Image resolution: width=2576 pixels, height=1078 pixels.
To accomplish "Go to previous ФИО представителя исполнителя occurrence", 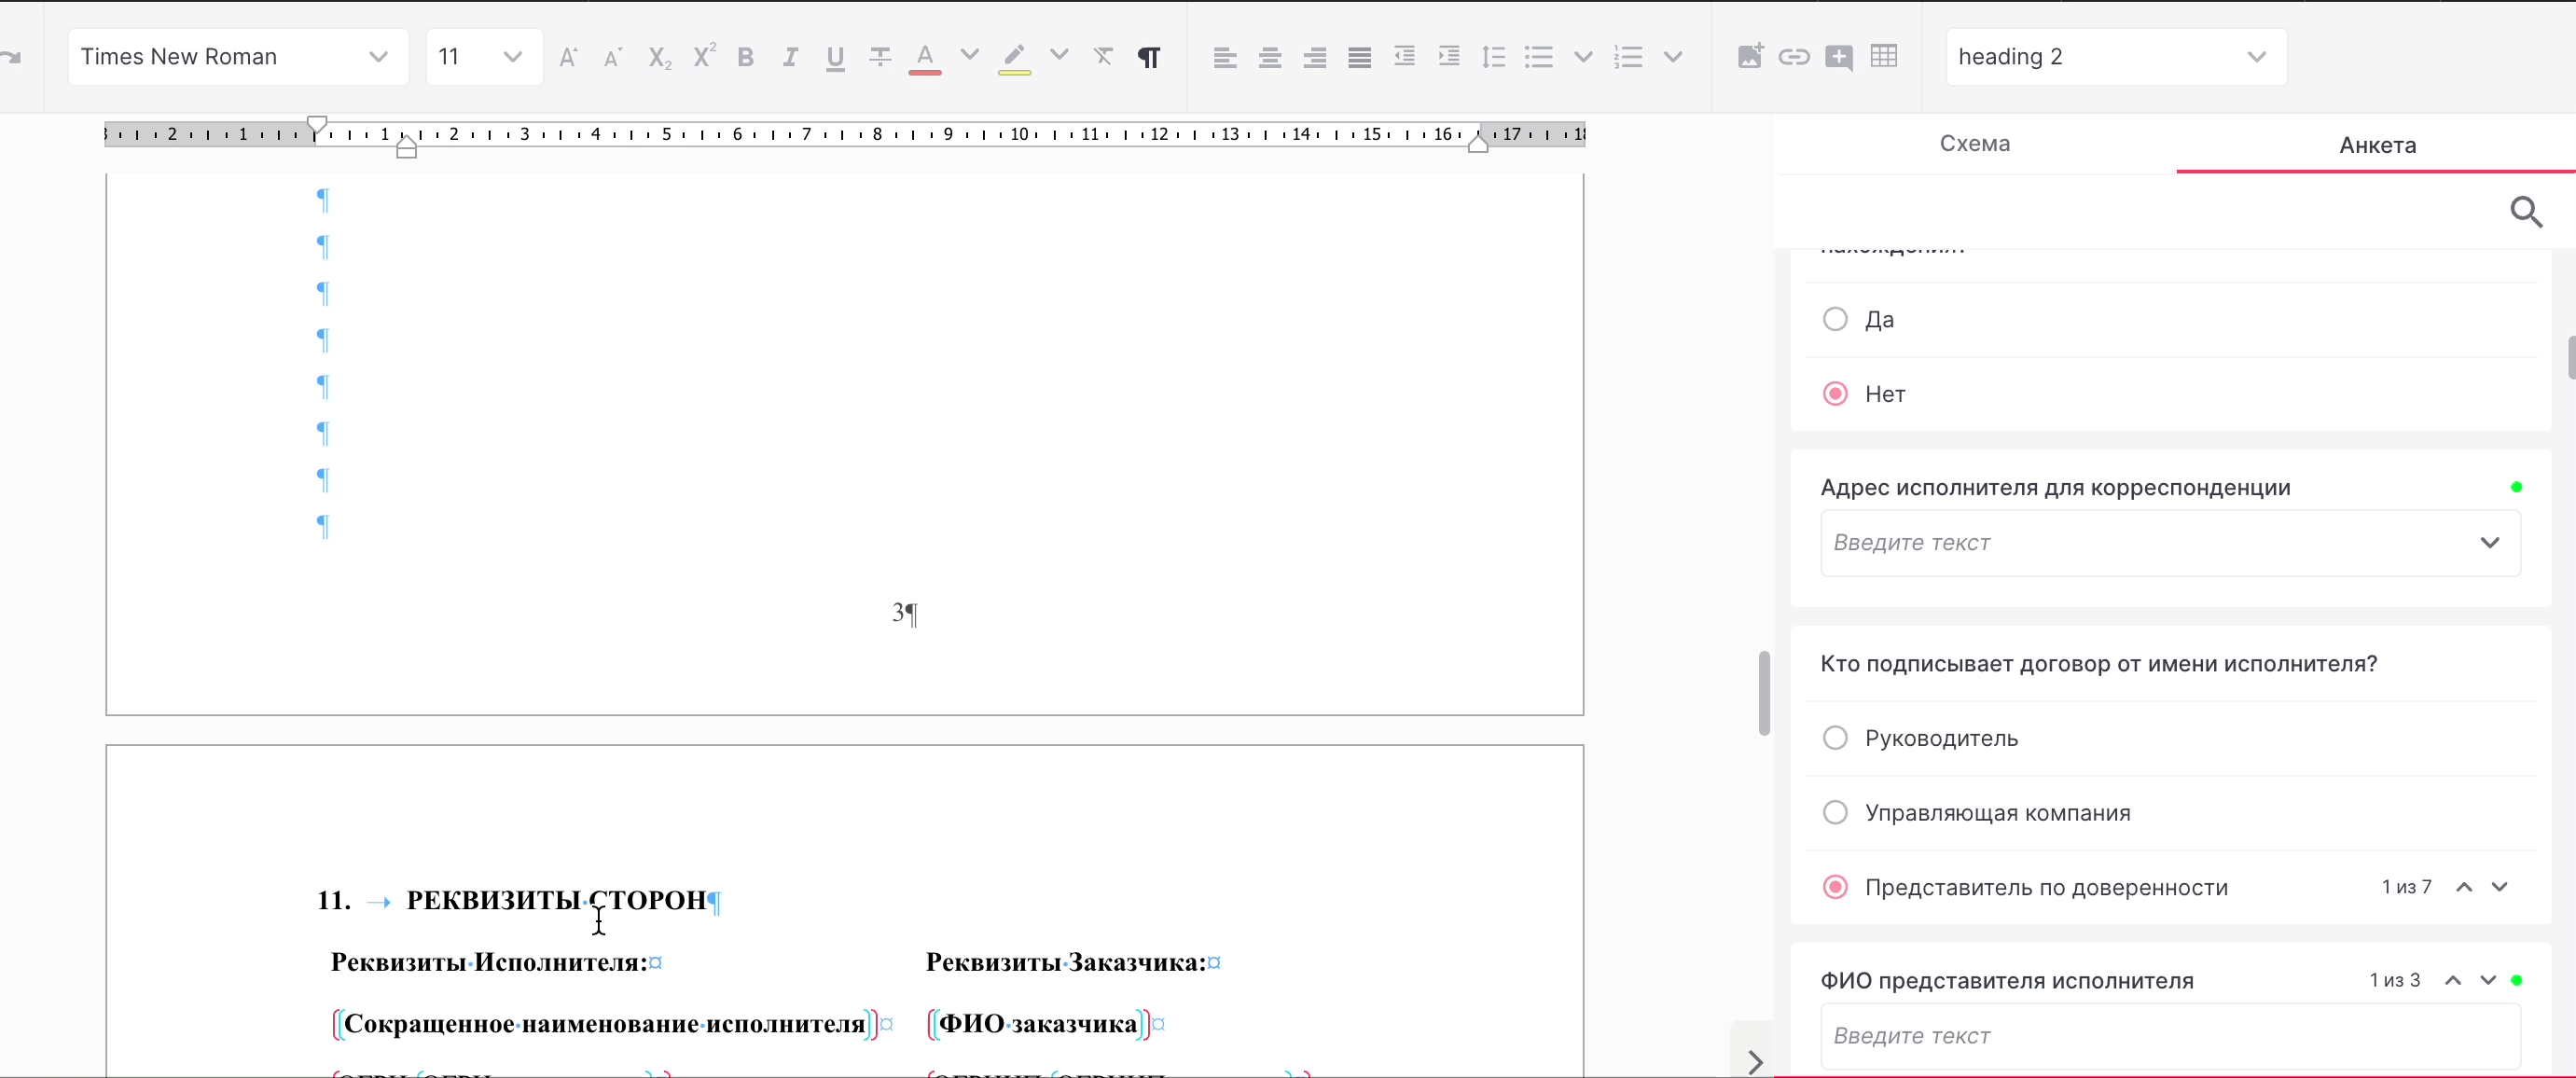I will 2453,980.
